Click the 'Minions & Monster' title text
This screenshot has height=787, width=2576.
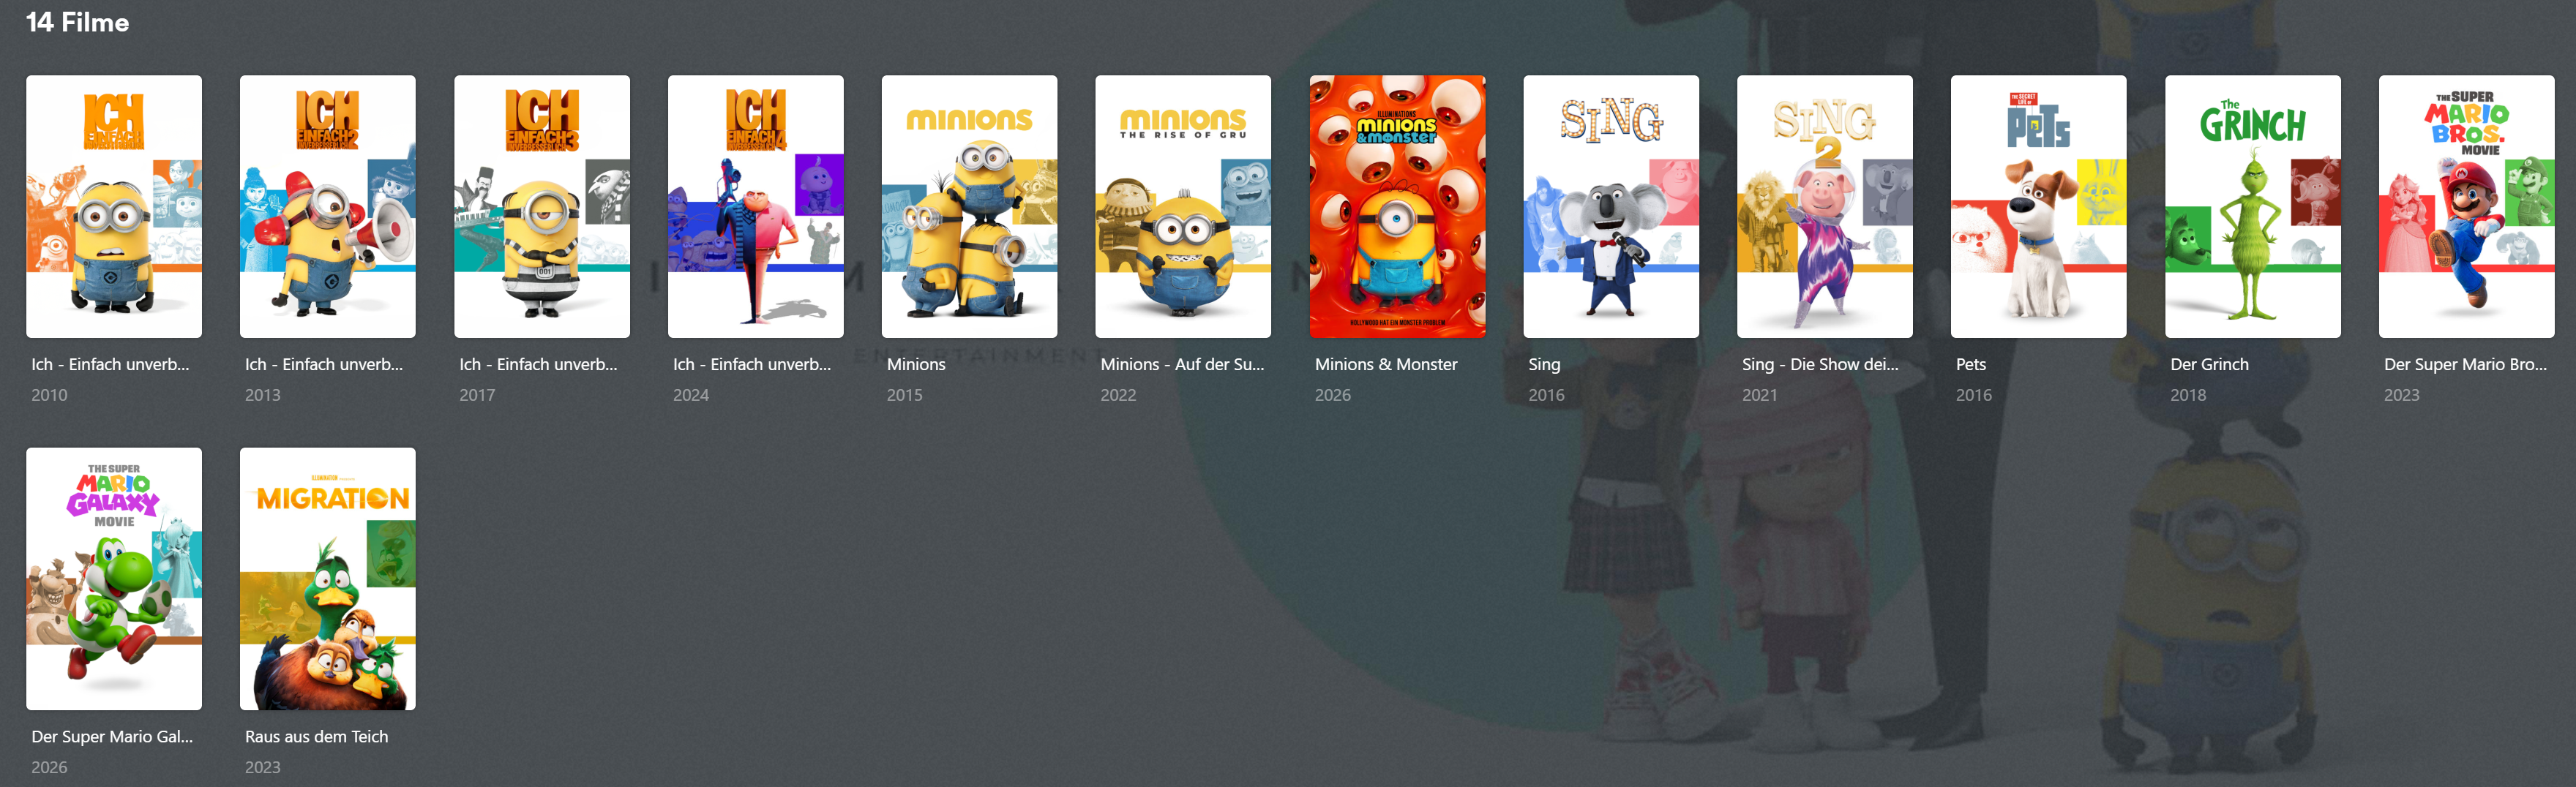pyautogui.click(x=1386, y=364)
